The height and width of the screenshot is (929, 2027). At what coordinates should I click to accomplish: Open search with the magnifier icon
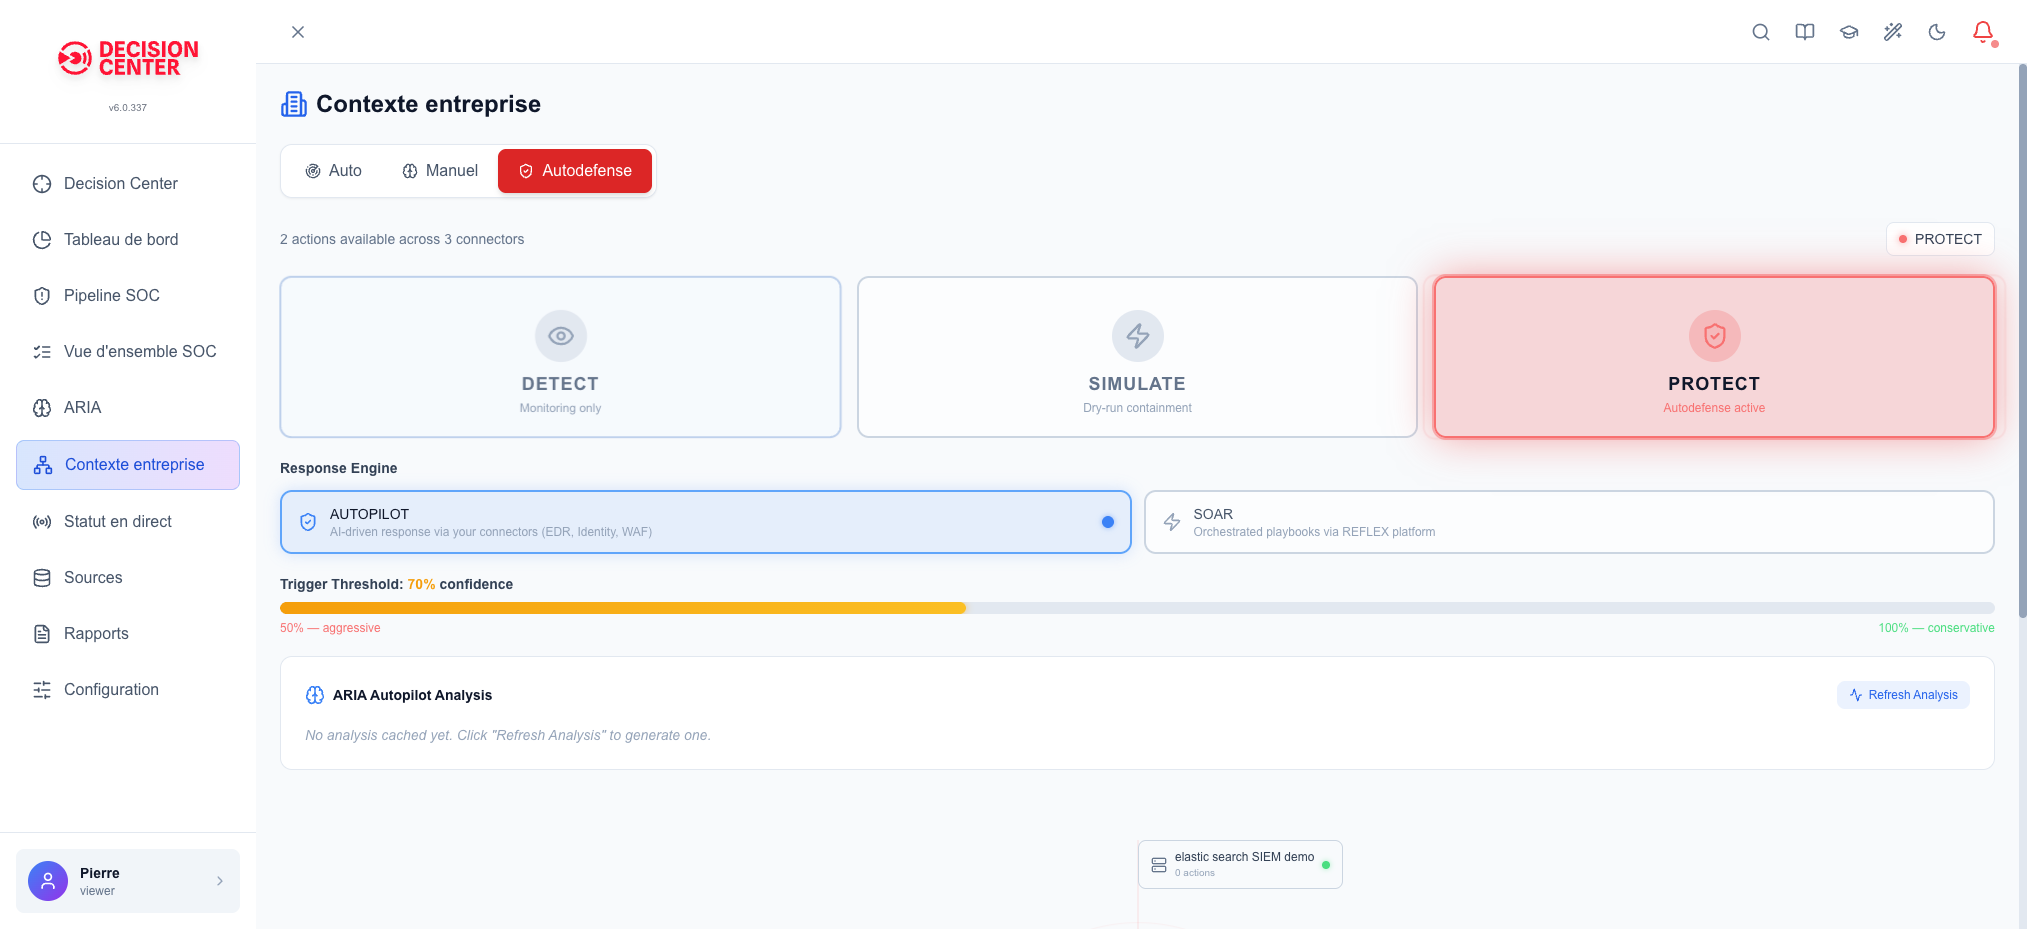[x=1761, y=32]
